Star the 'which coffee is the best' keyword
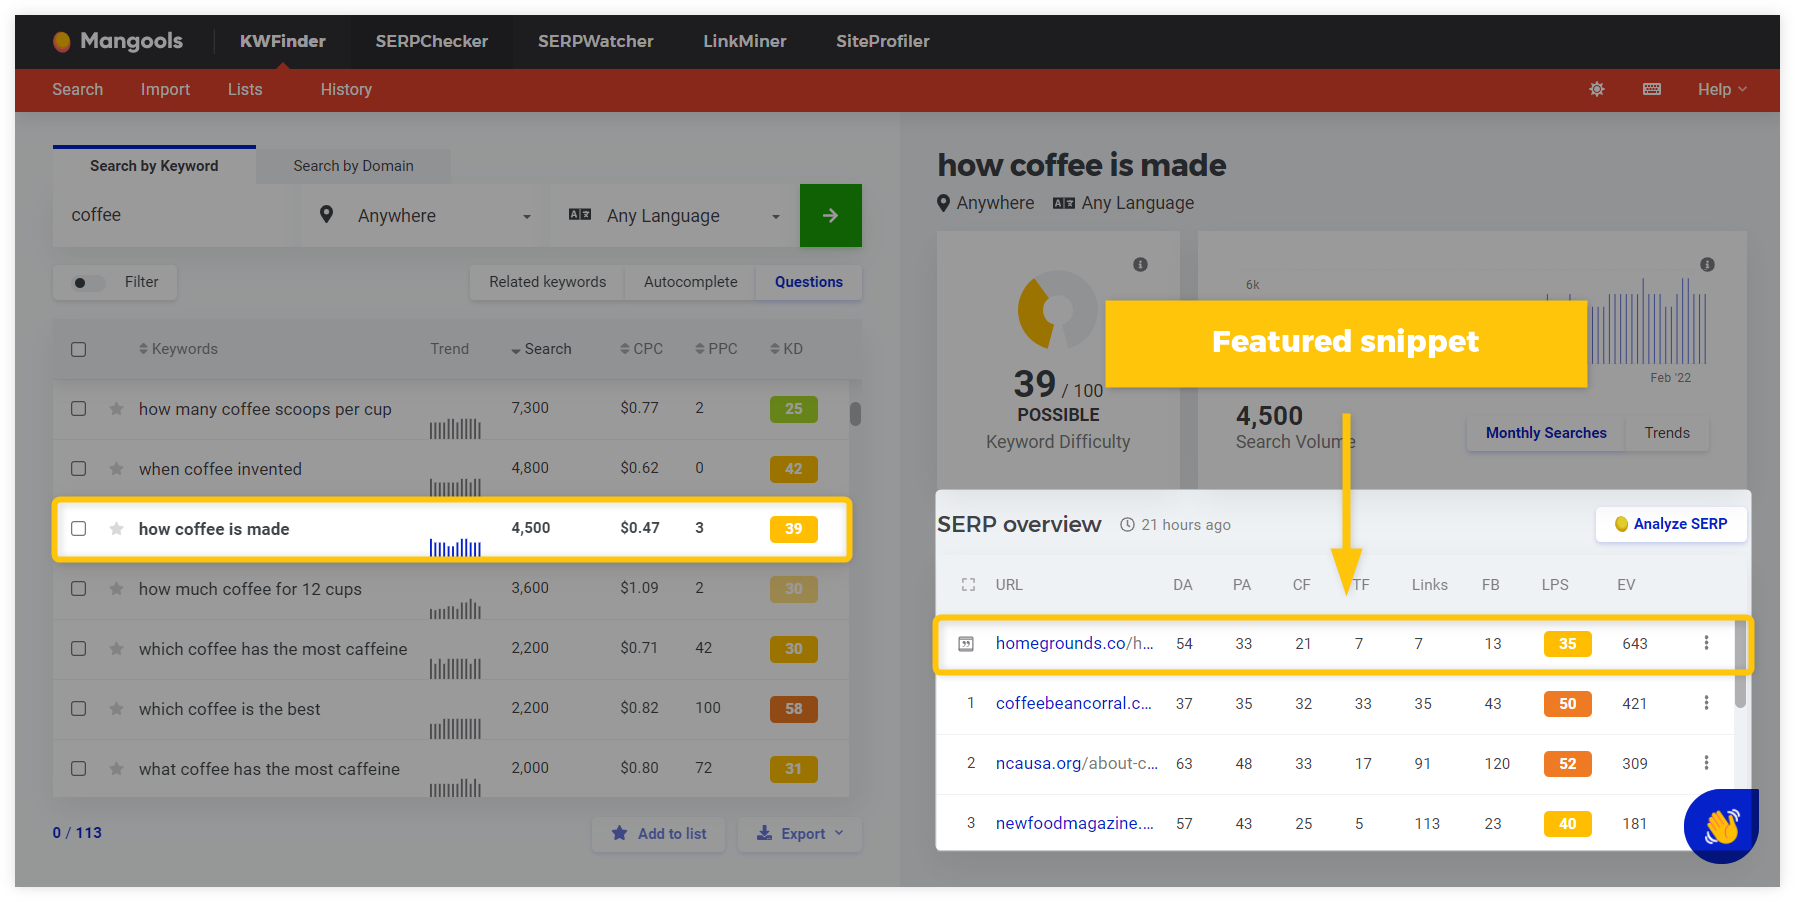 [x=116, y=709]
